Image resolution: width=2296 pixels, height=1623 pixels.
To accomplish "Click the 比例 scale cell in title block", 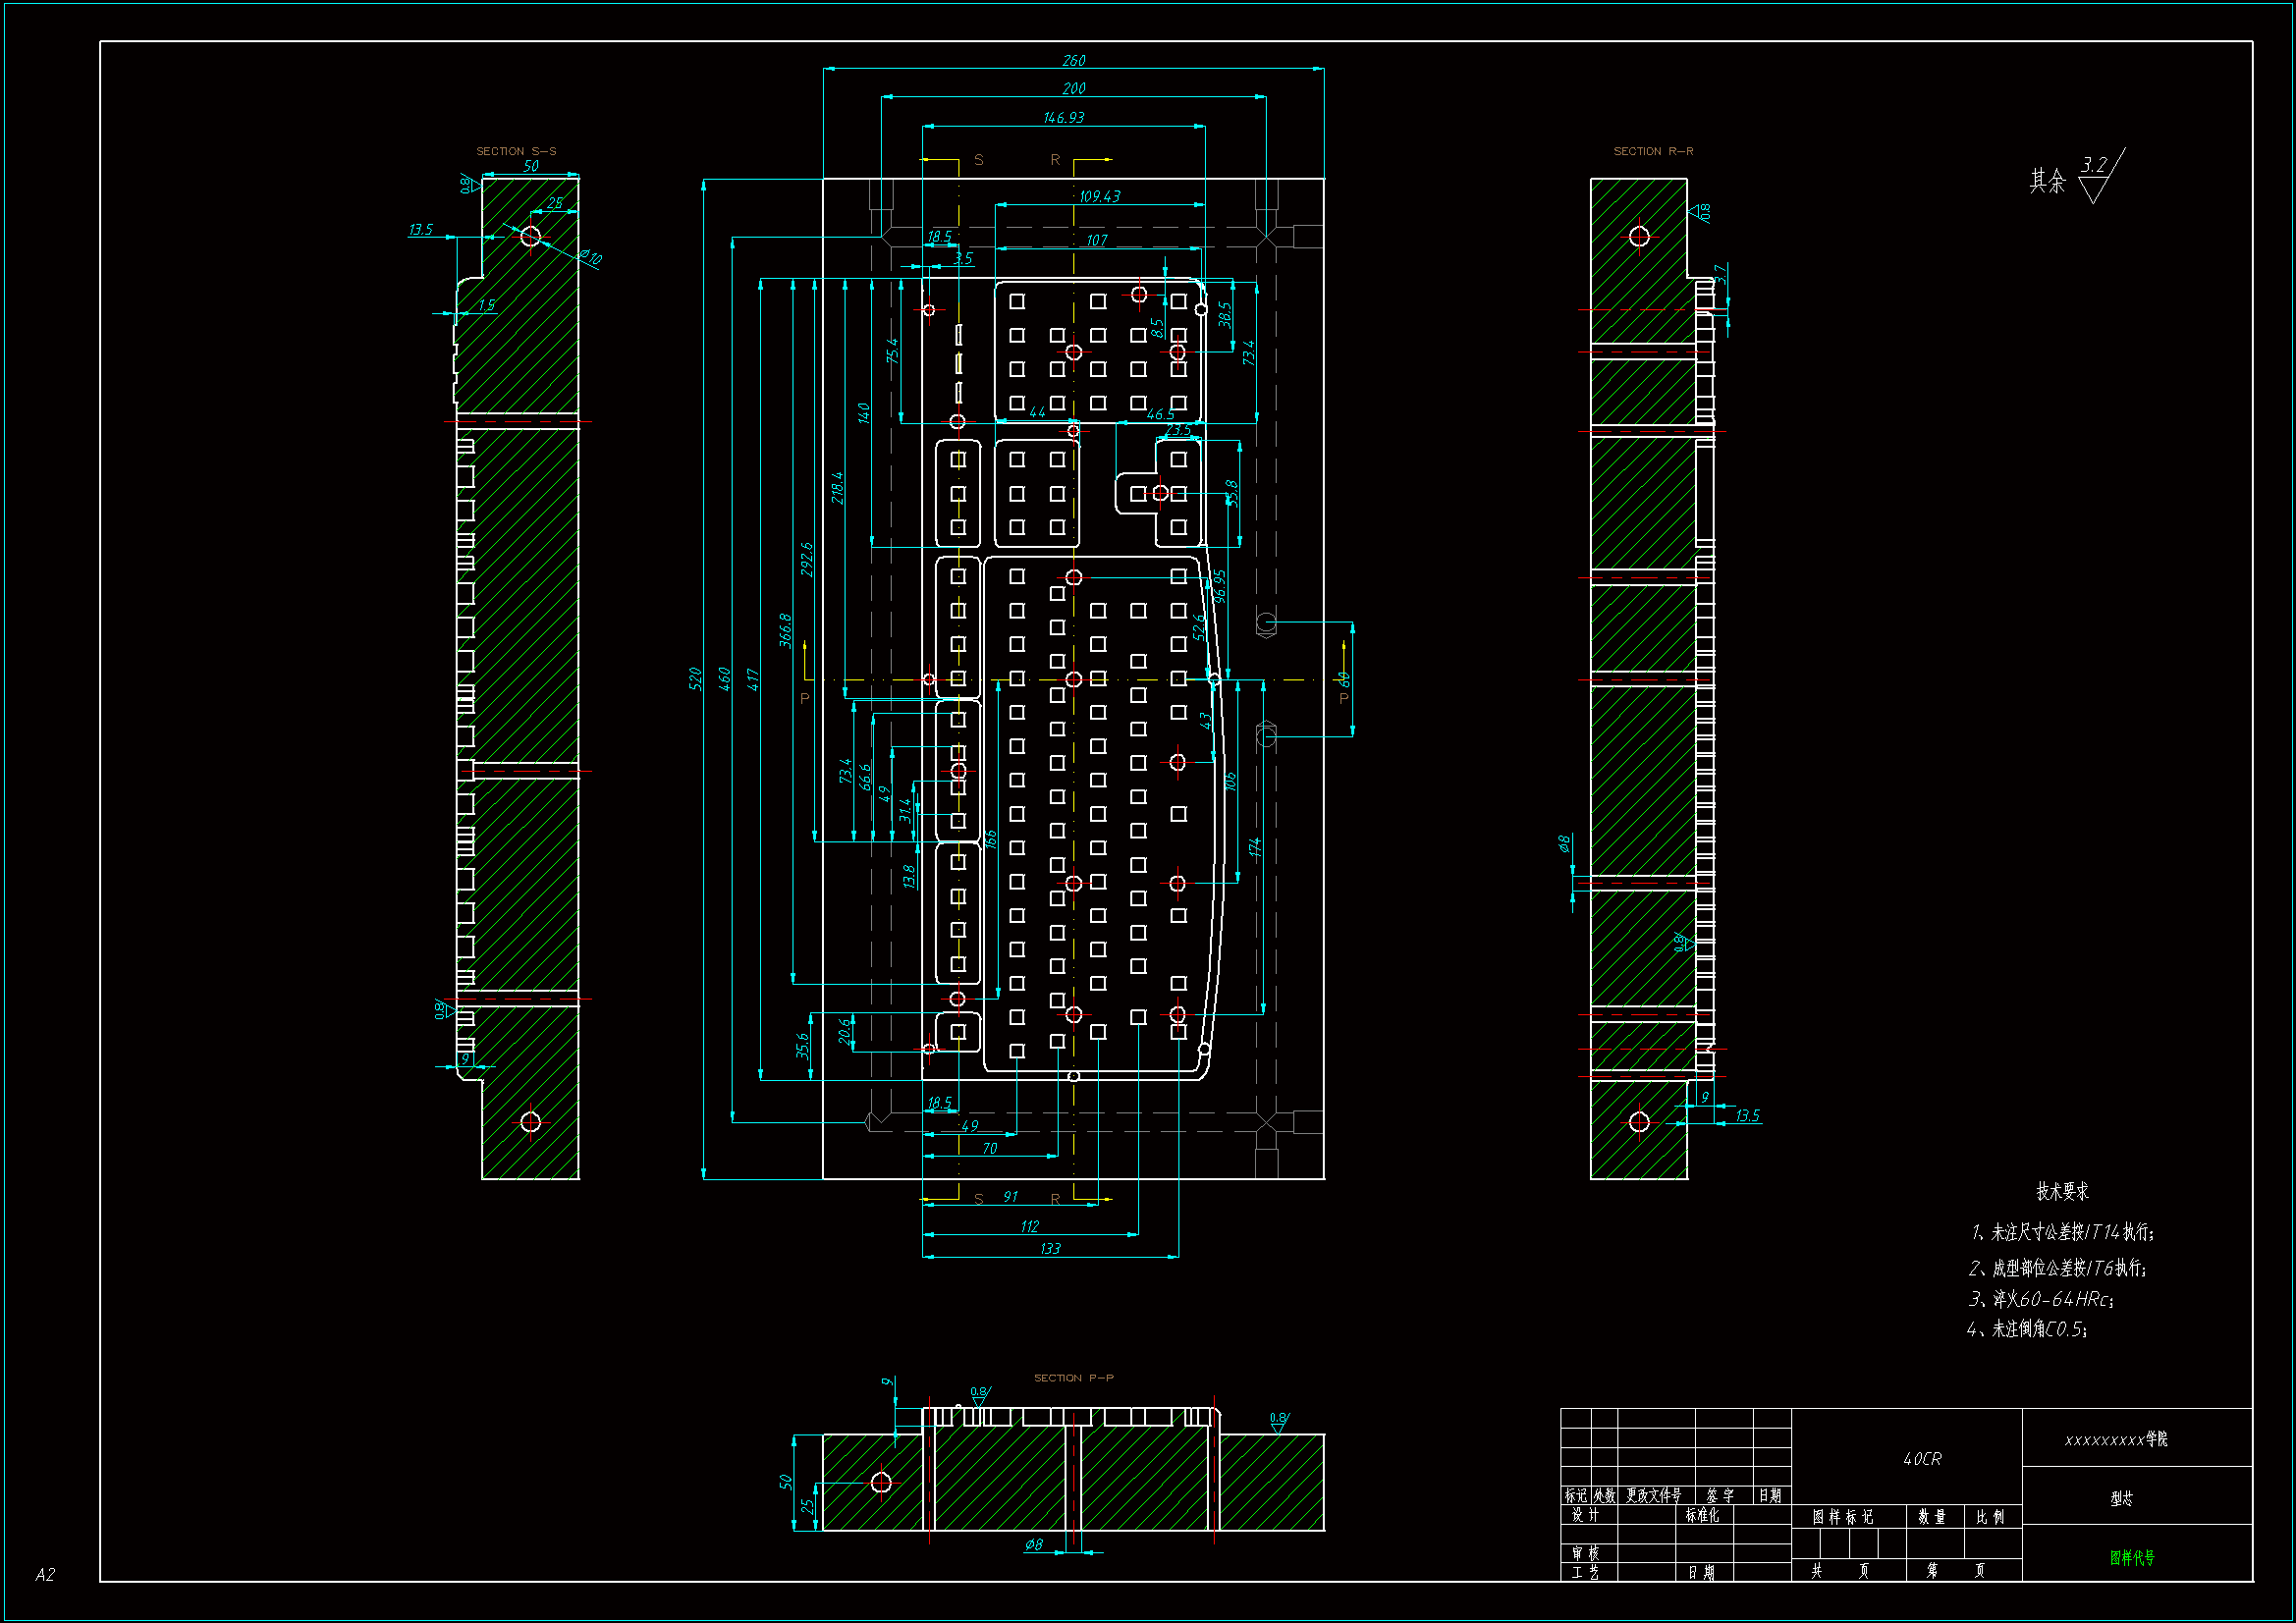I will pyautogui.click(x=1990, y=1517).
